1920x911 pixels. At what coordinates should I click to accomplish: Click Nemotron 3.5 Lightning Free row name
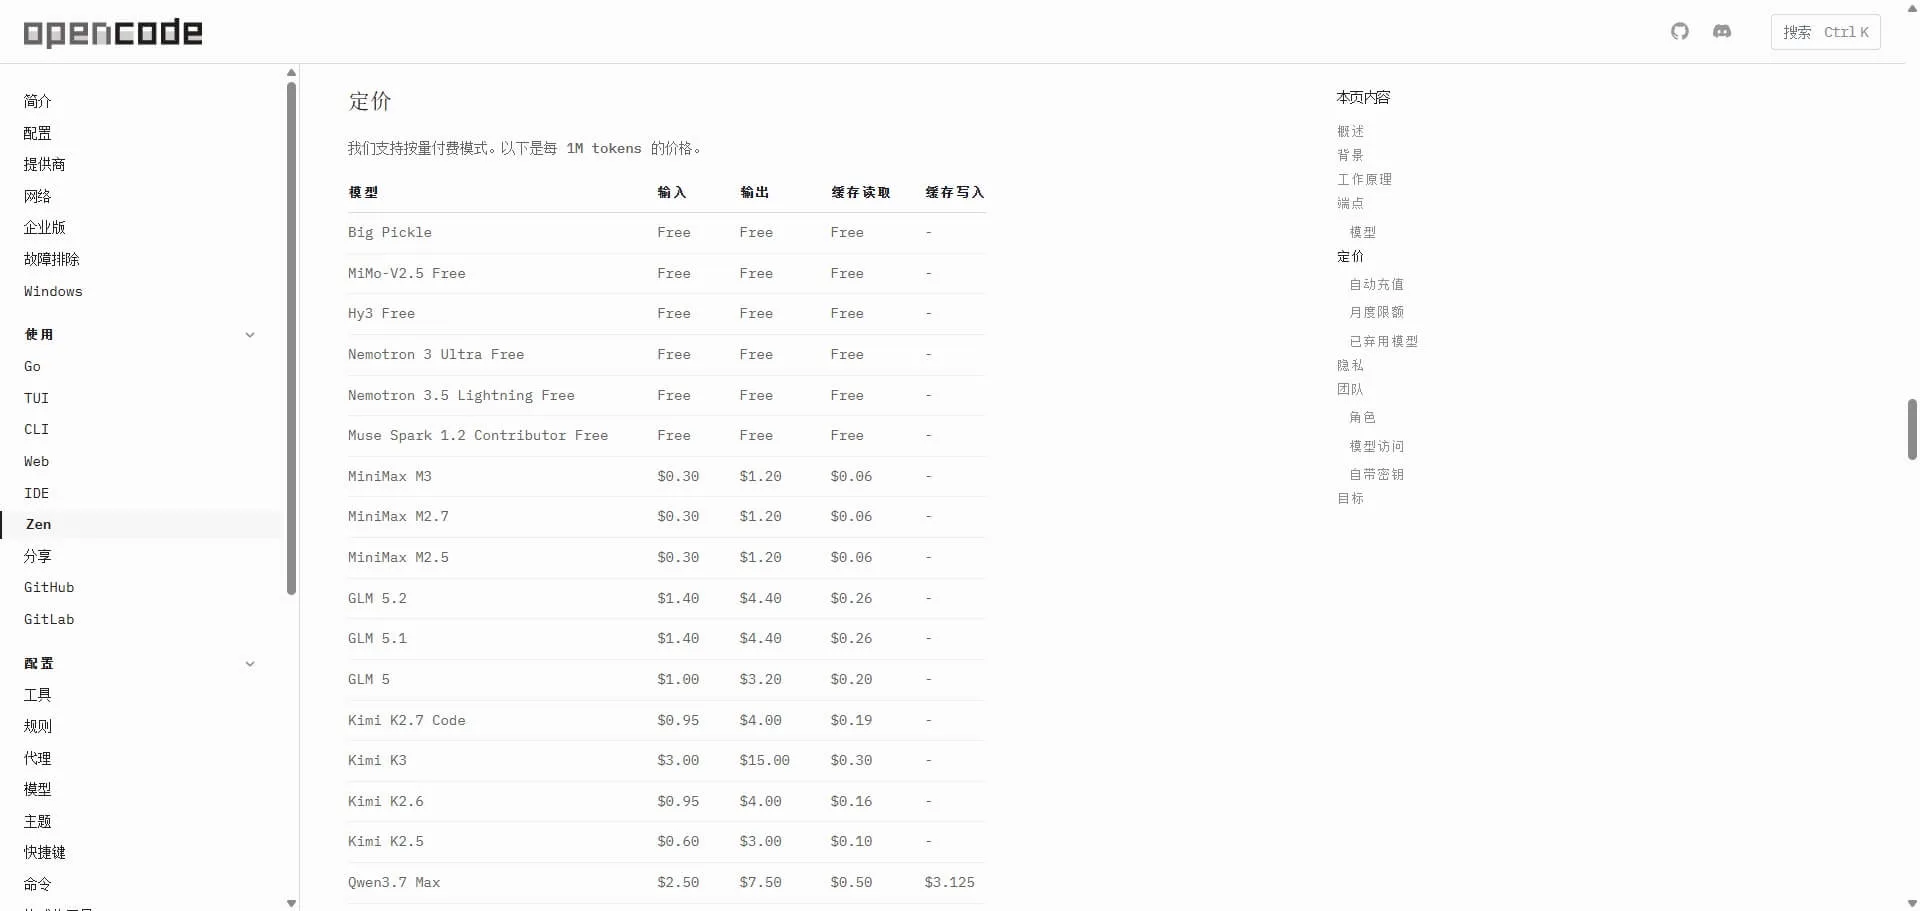tap(461, 395)
